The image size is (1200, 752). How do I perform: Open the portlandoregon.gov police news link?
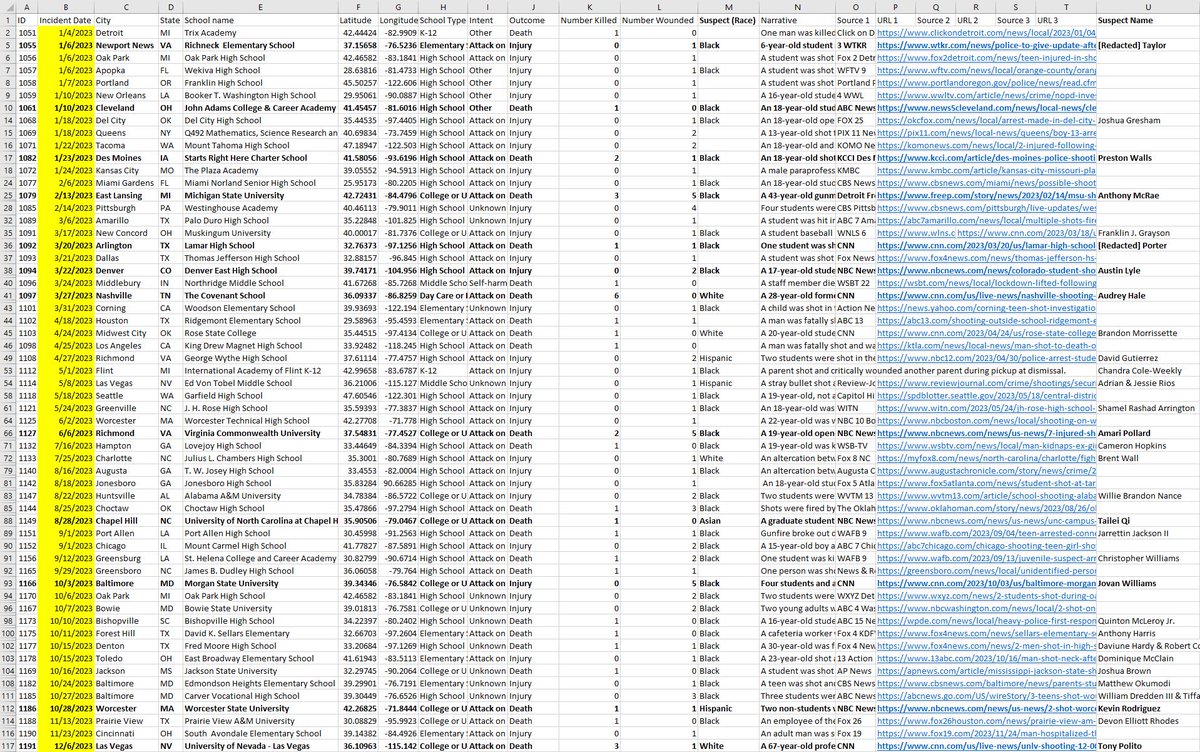[x=985, y=83]
